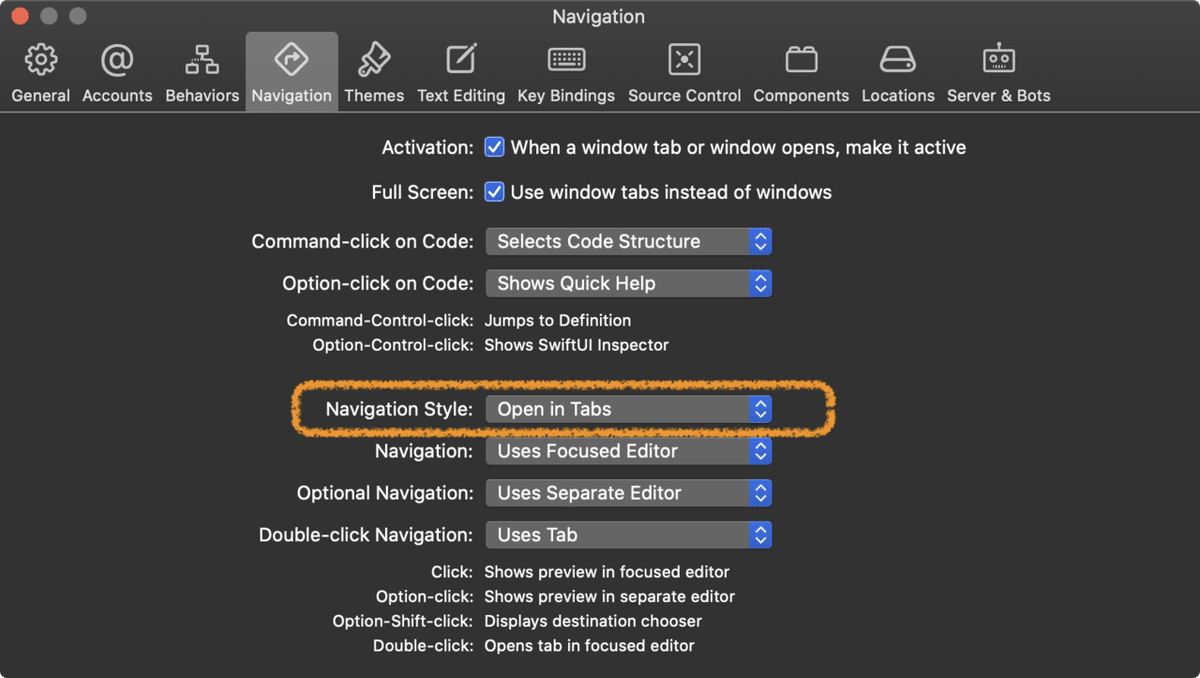Image resolution: width=1200 pixels, height=678 pixels.
Task: Open the General preferences gear icon
Action: [x=41, y=61]
